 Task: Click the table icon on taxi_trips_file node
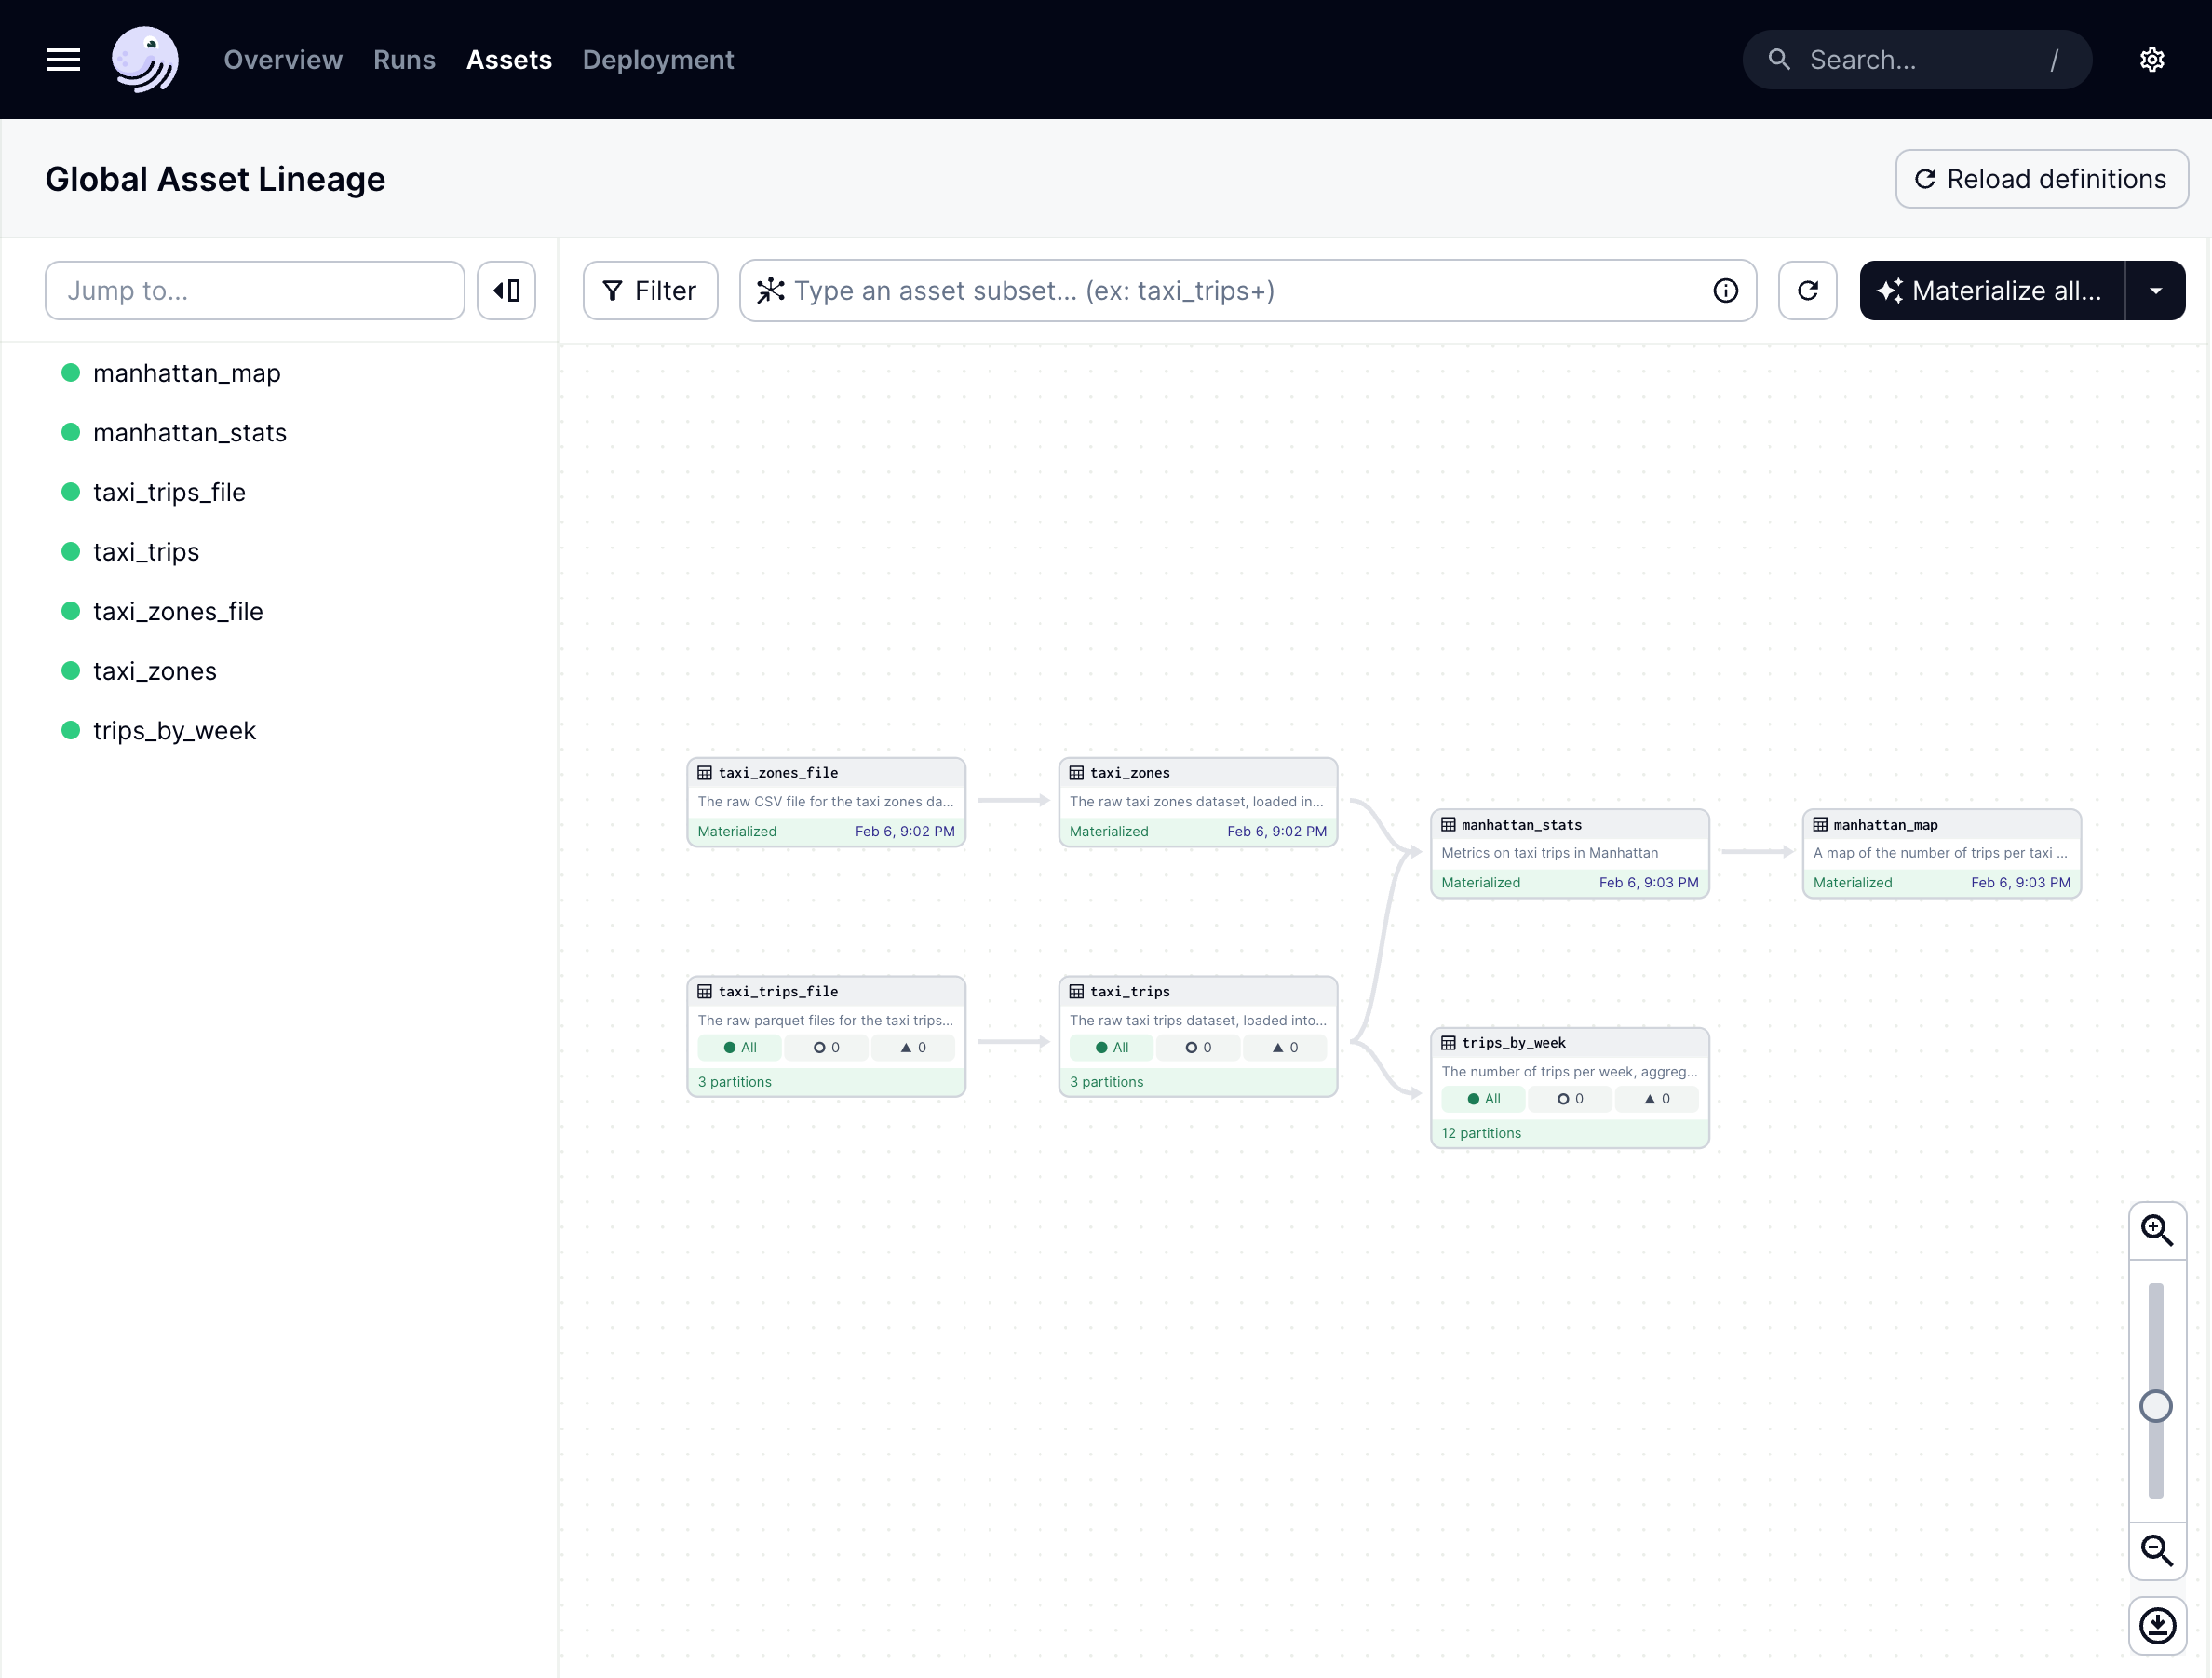[x=704, y=992]
